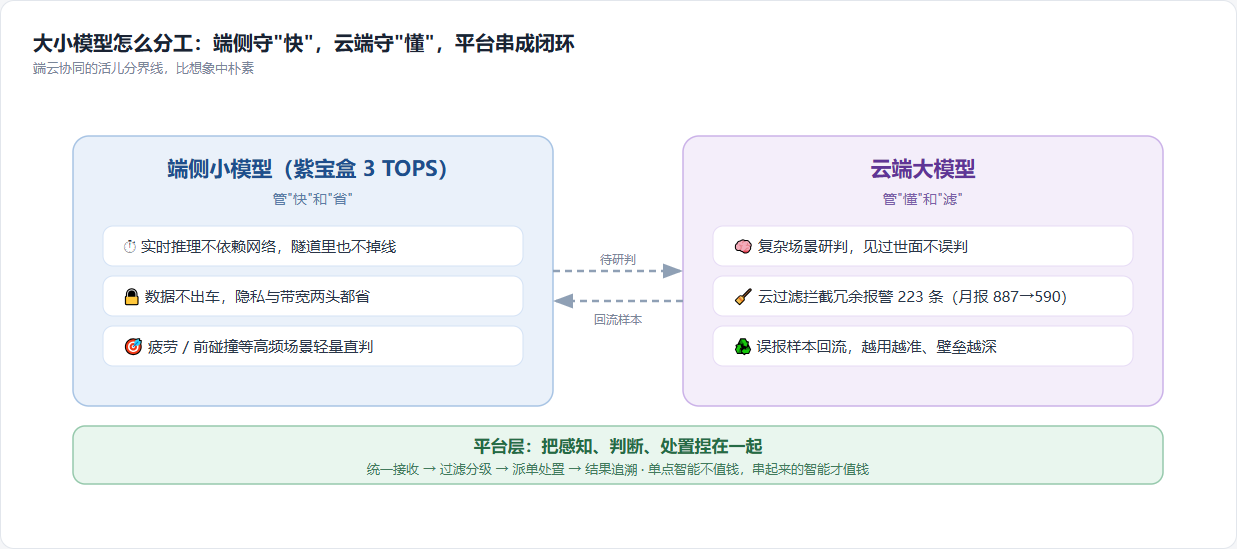1237x549 pixels.
Task: Click the text 数据不出车，隐私与带宽两头都省
Action: tap(258, 297)
